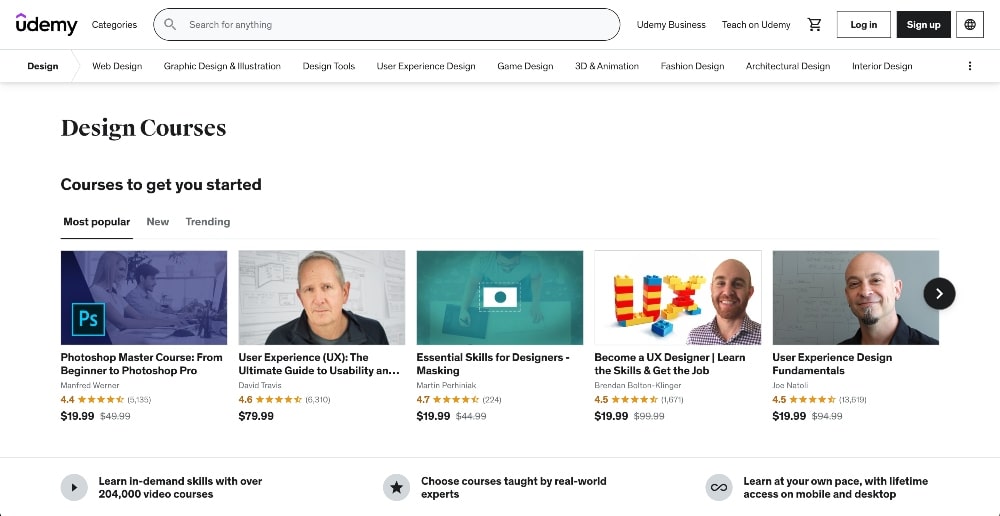
Task: Open Architectural Design subcategory
Action: point(788,66)
